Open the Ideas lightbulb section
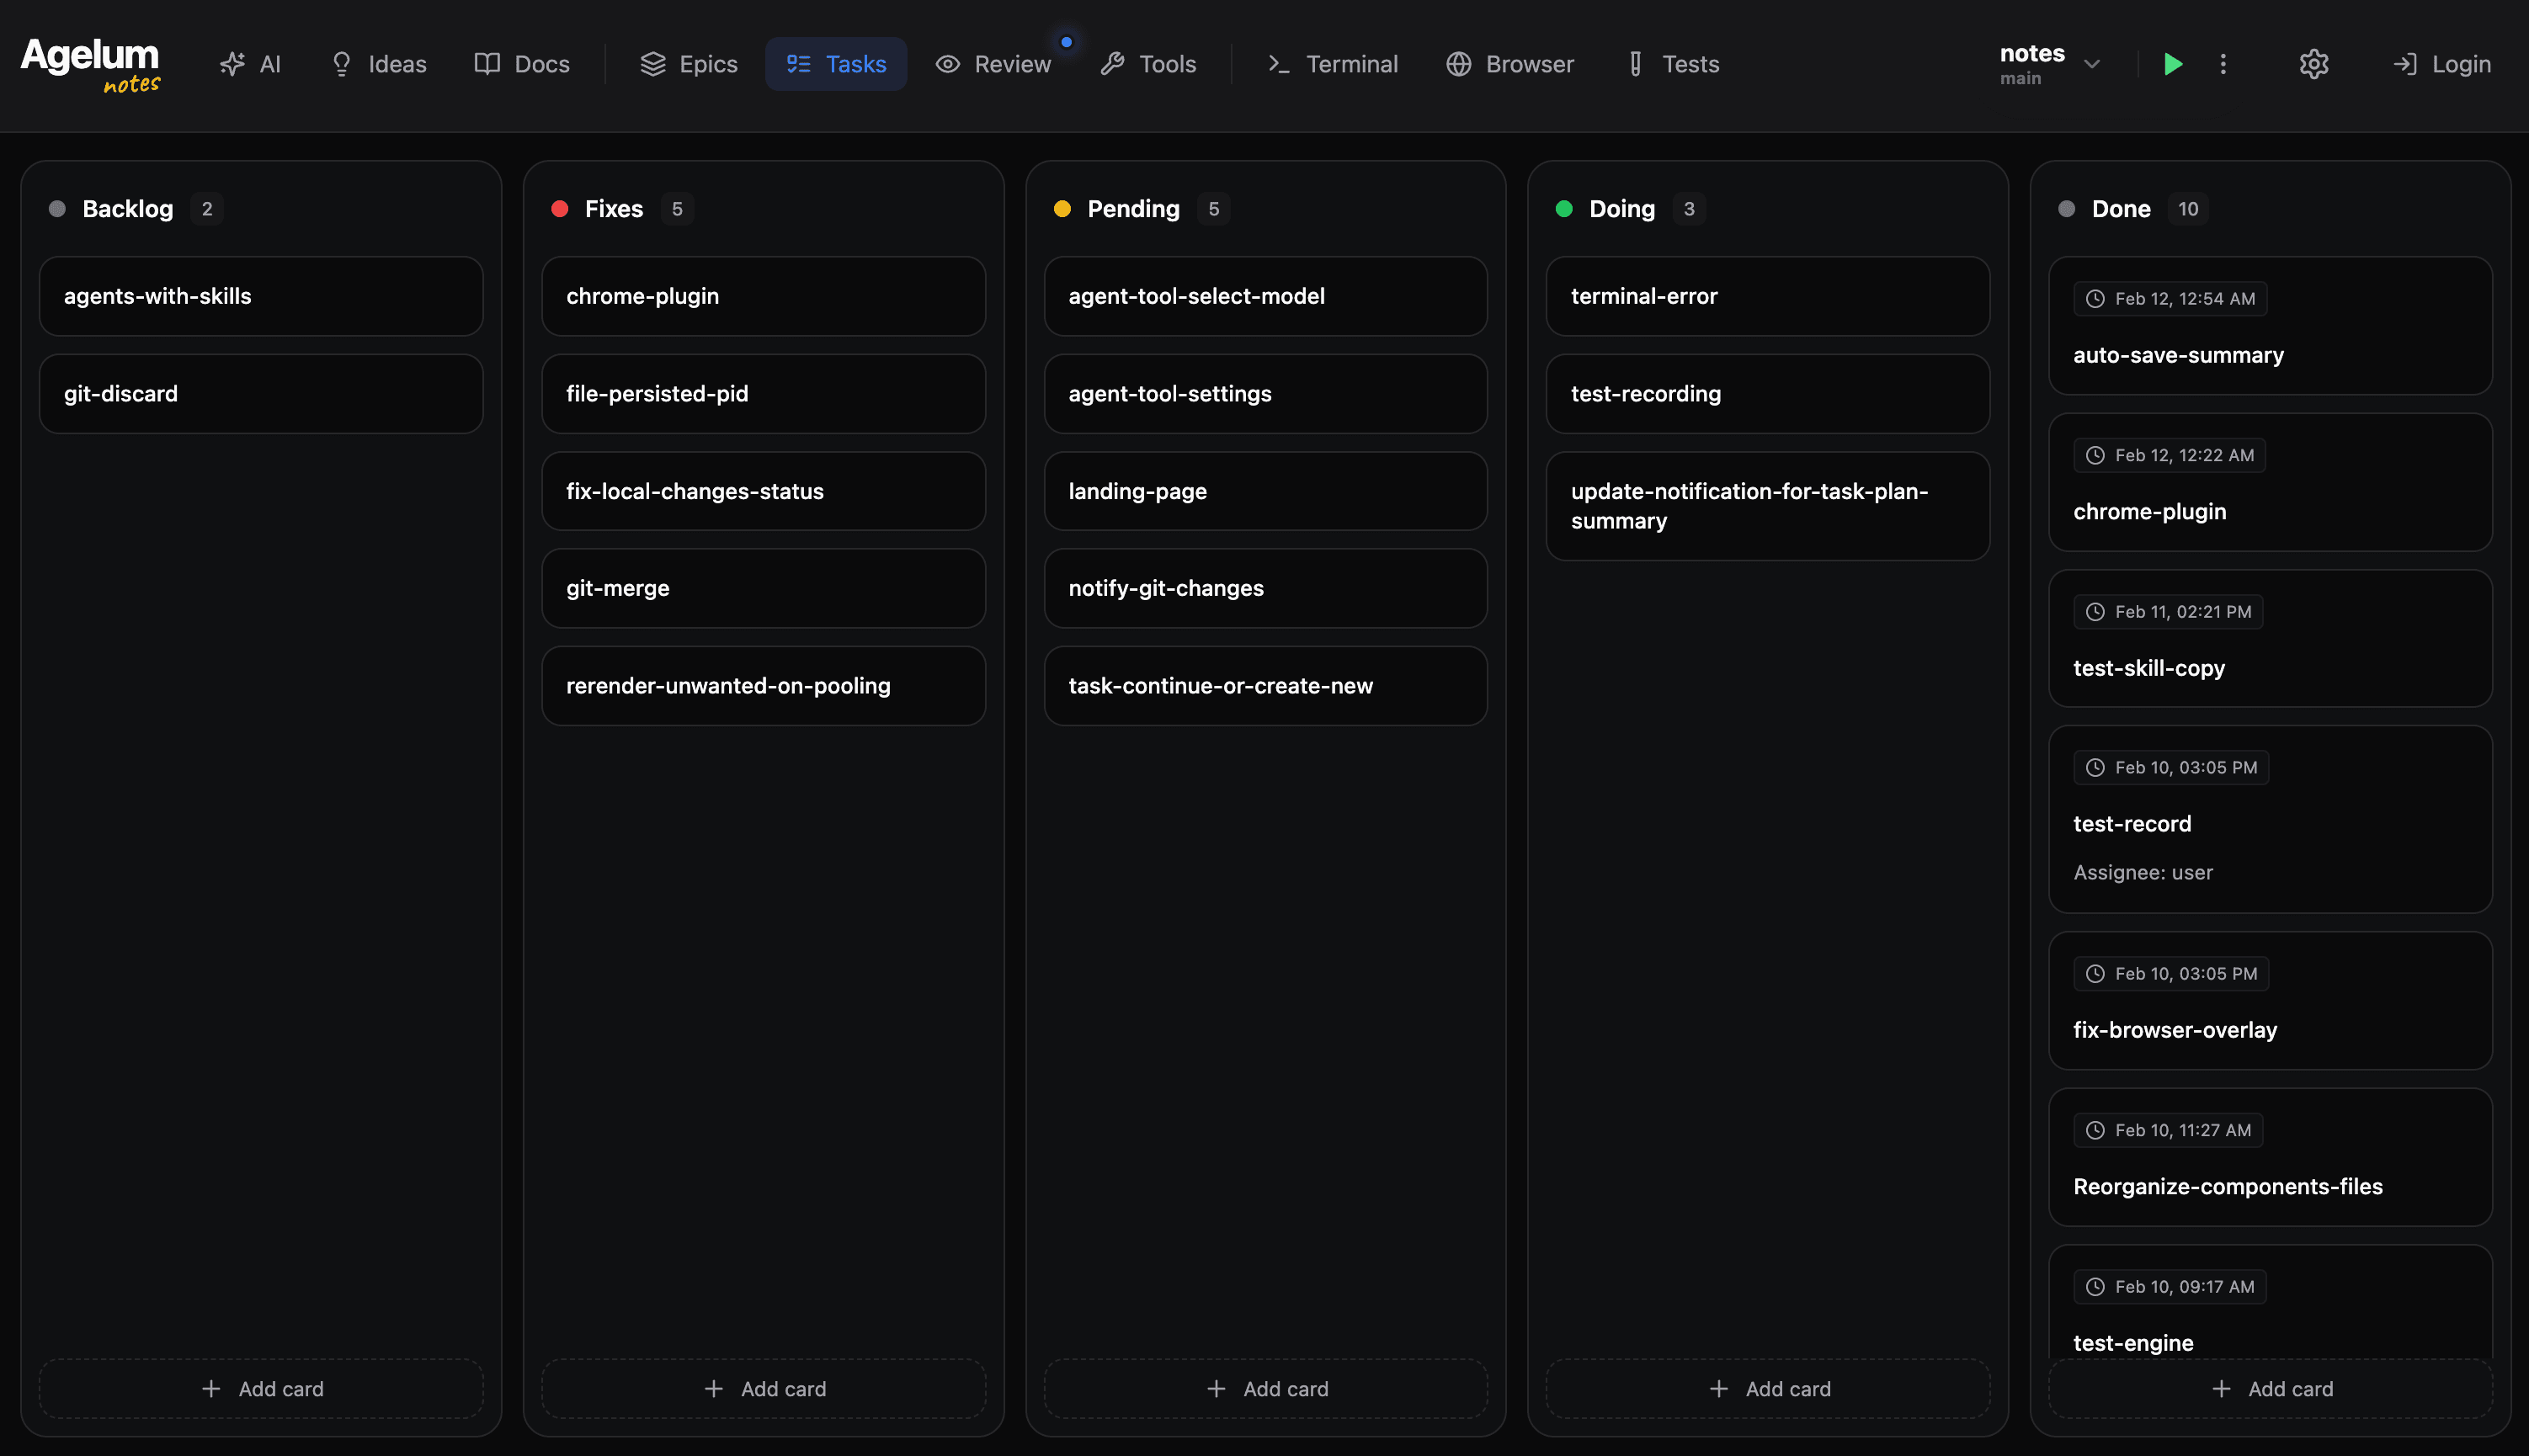This screenshot has width=2529, height=1456. click(x=376, y=63)
